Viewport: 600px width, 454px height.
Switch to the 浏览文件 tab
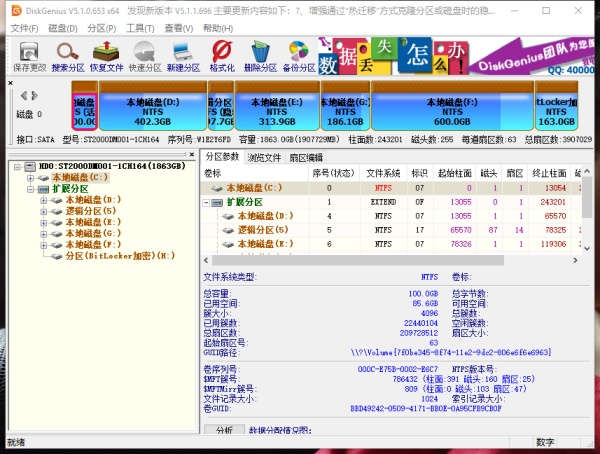264,157
